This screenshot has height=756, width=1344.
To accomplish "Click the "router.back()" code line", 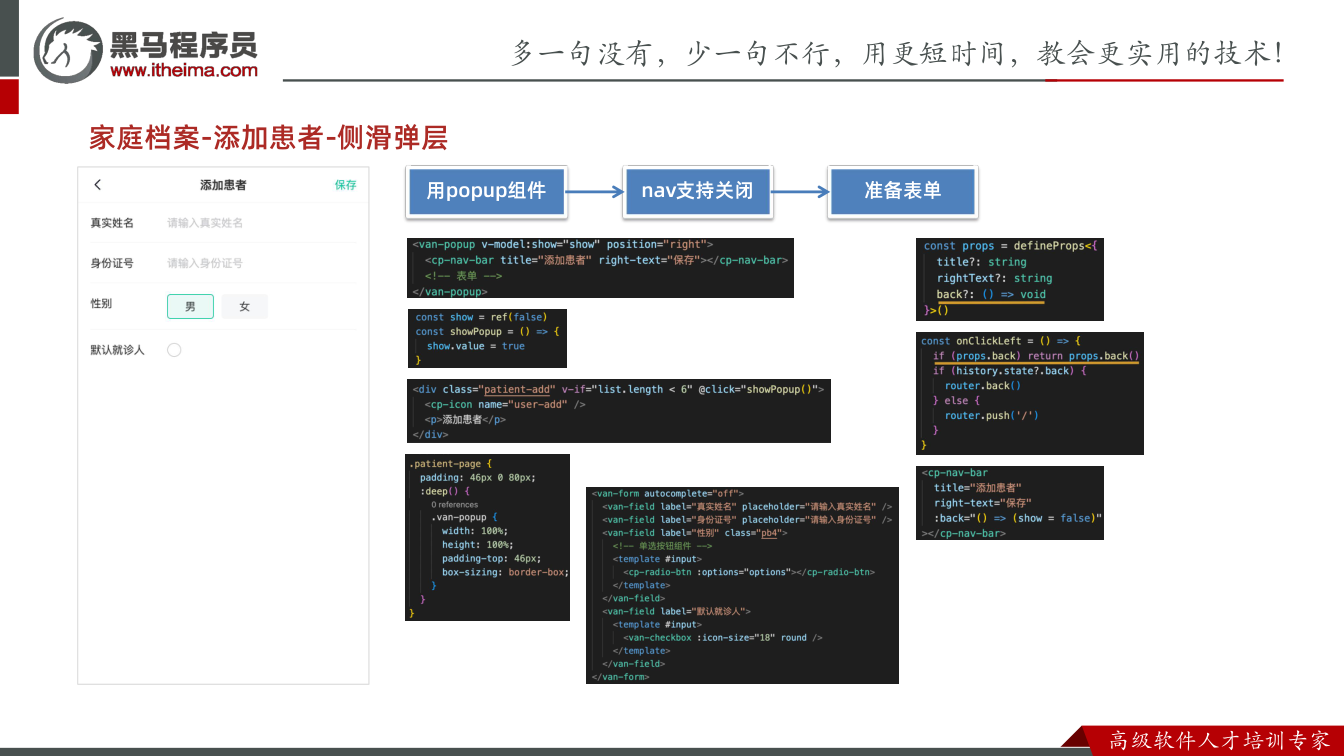I will (x=983, y=385).
